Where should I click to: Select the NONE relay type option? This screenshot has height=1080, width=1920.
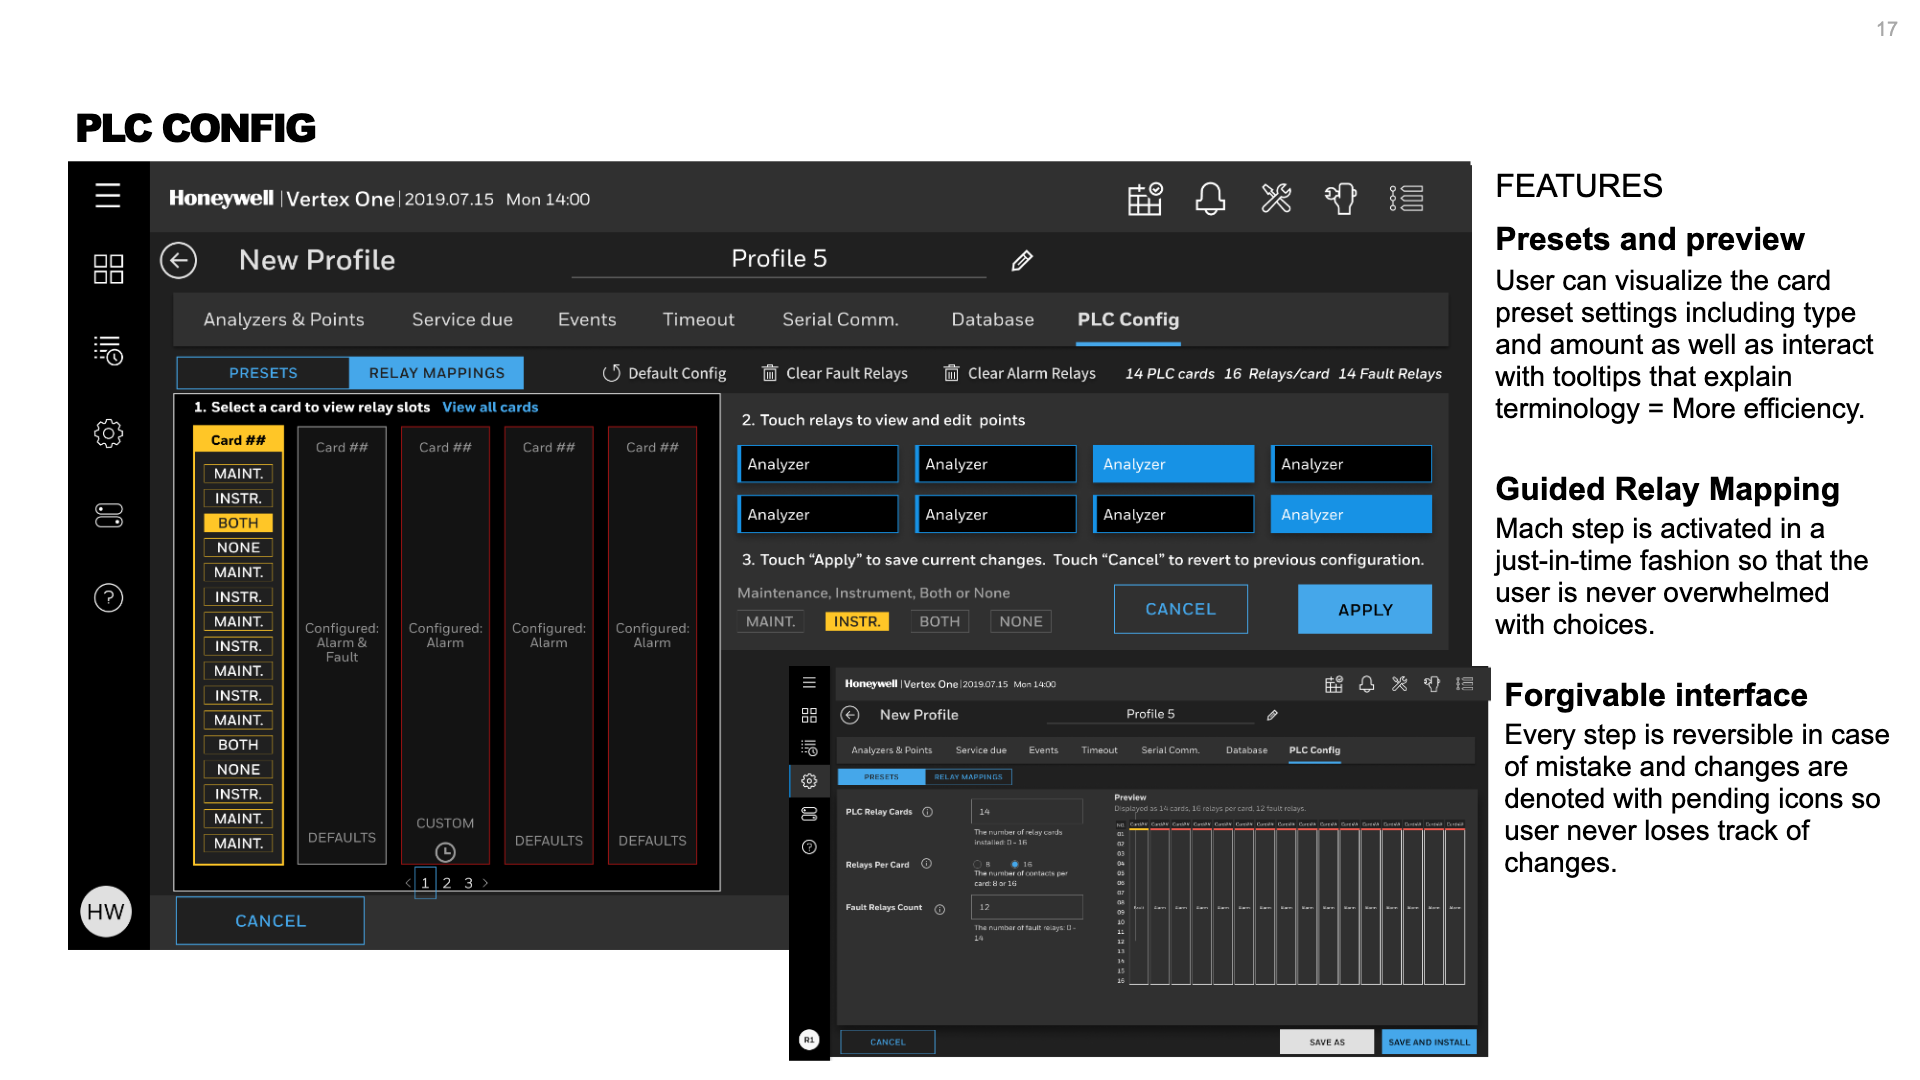tap(1020, 621)
